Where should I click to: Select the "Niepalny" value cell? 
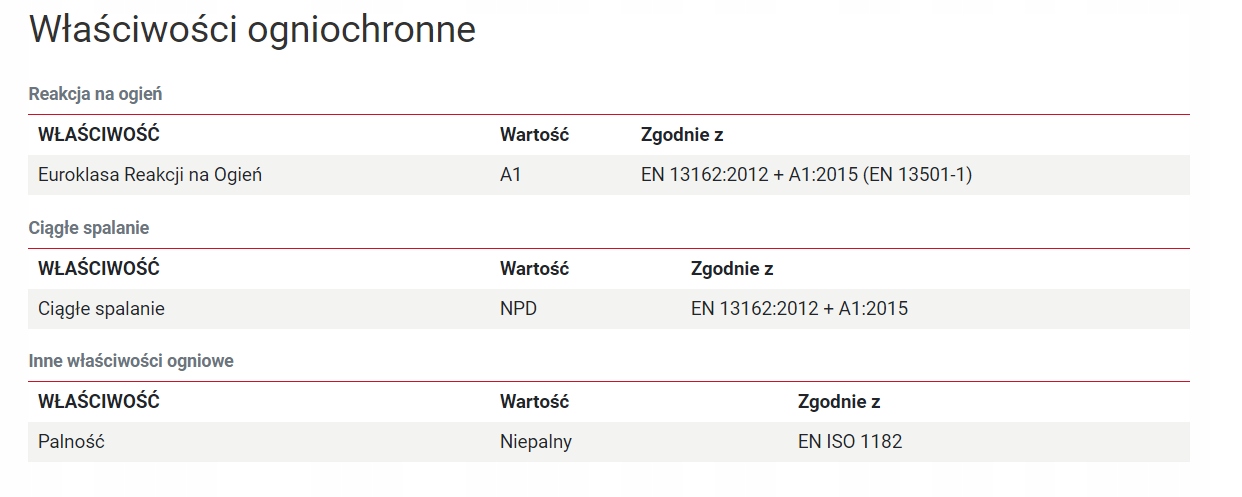pos(536,441)
